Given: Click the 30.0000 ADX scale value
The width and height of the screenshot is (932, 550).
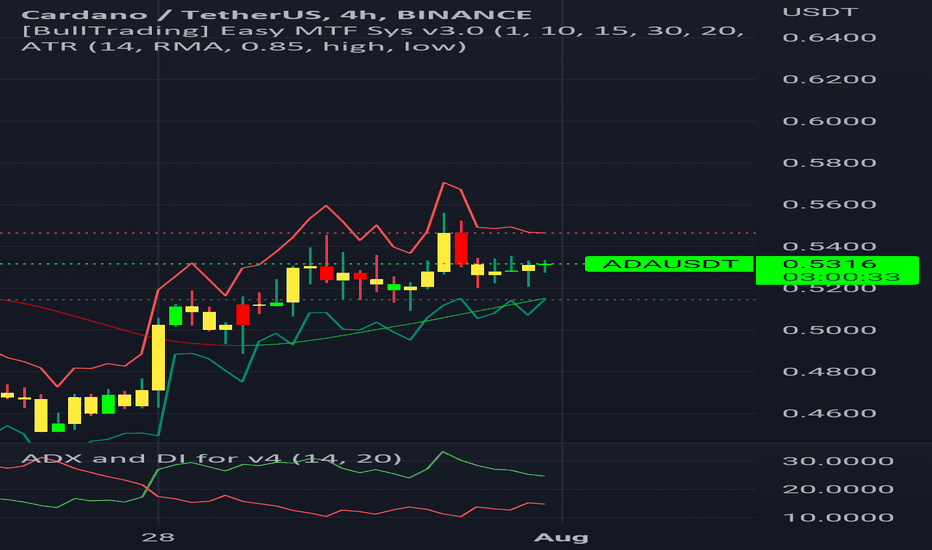Looking at the screenshot, I should click(838, 461).
